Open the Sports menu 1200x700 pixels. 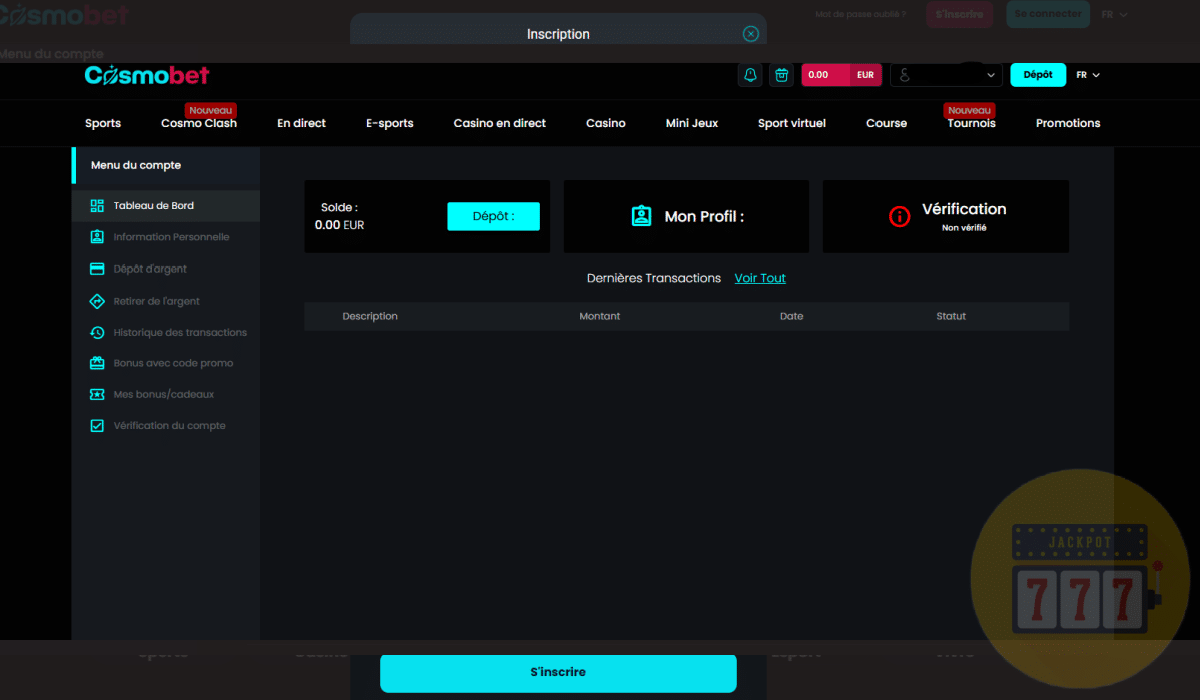click(x=103, y=123)
